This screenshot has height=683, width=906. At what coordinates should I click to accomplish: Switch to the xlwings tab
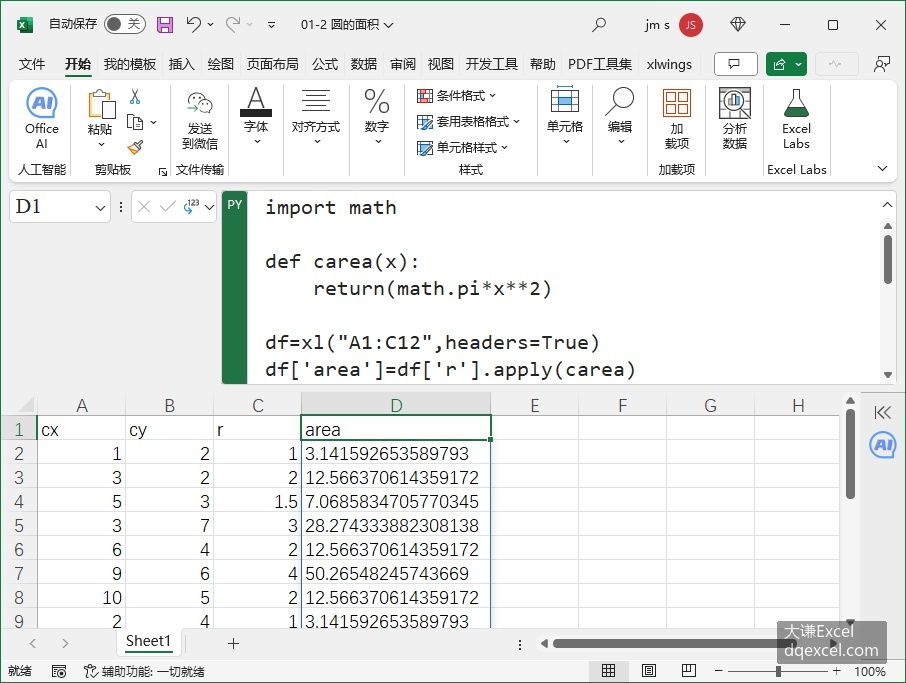[669, 64]
